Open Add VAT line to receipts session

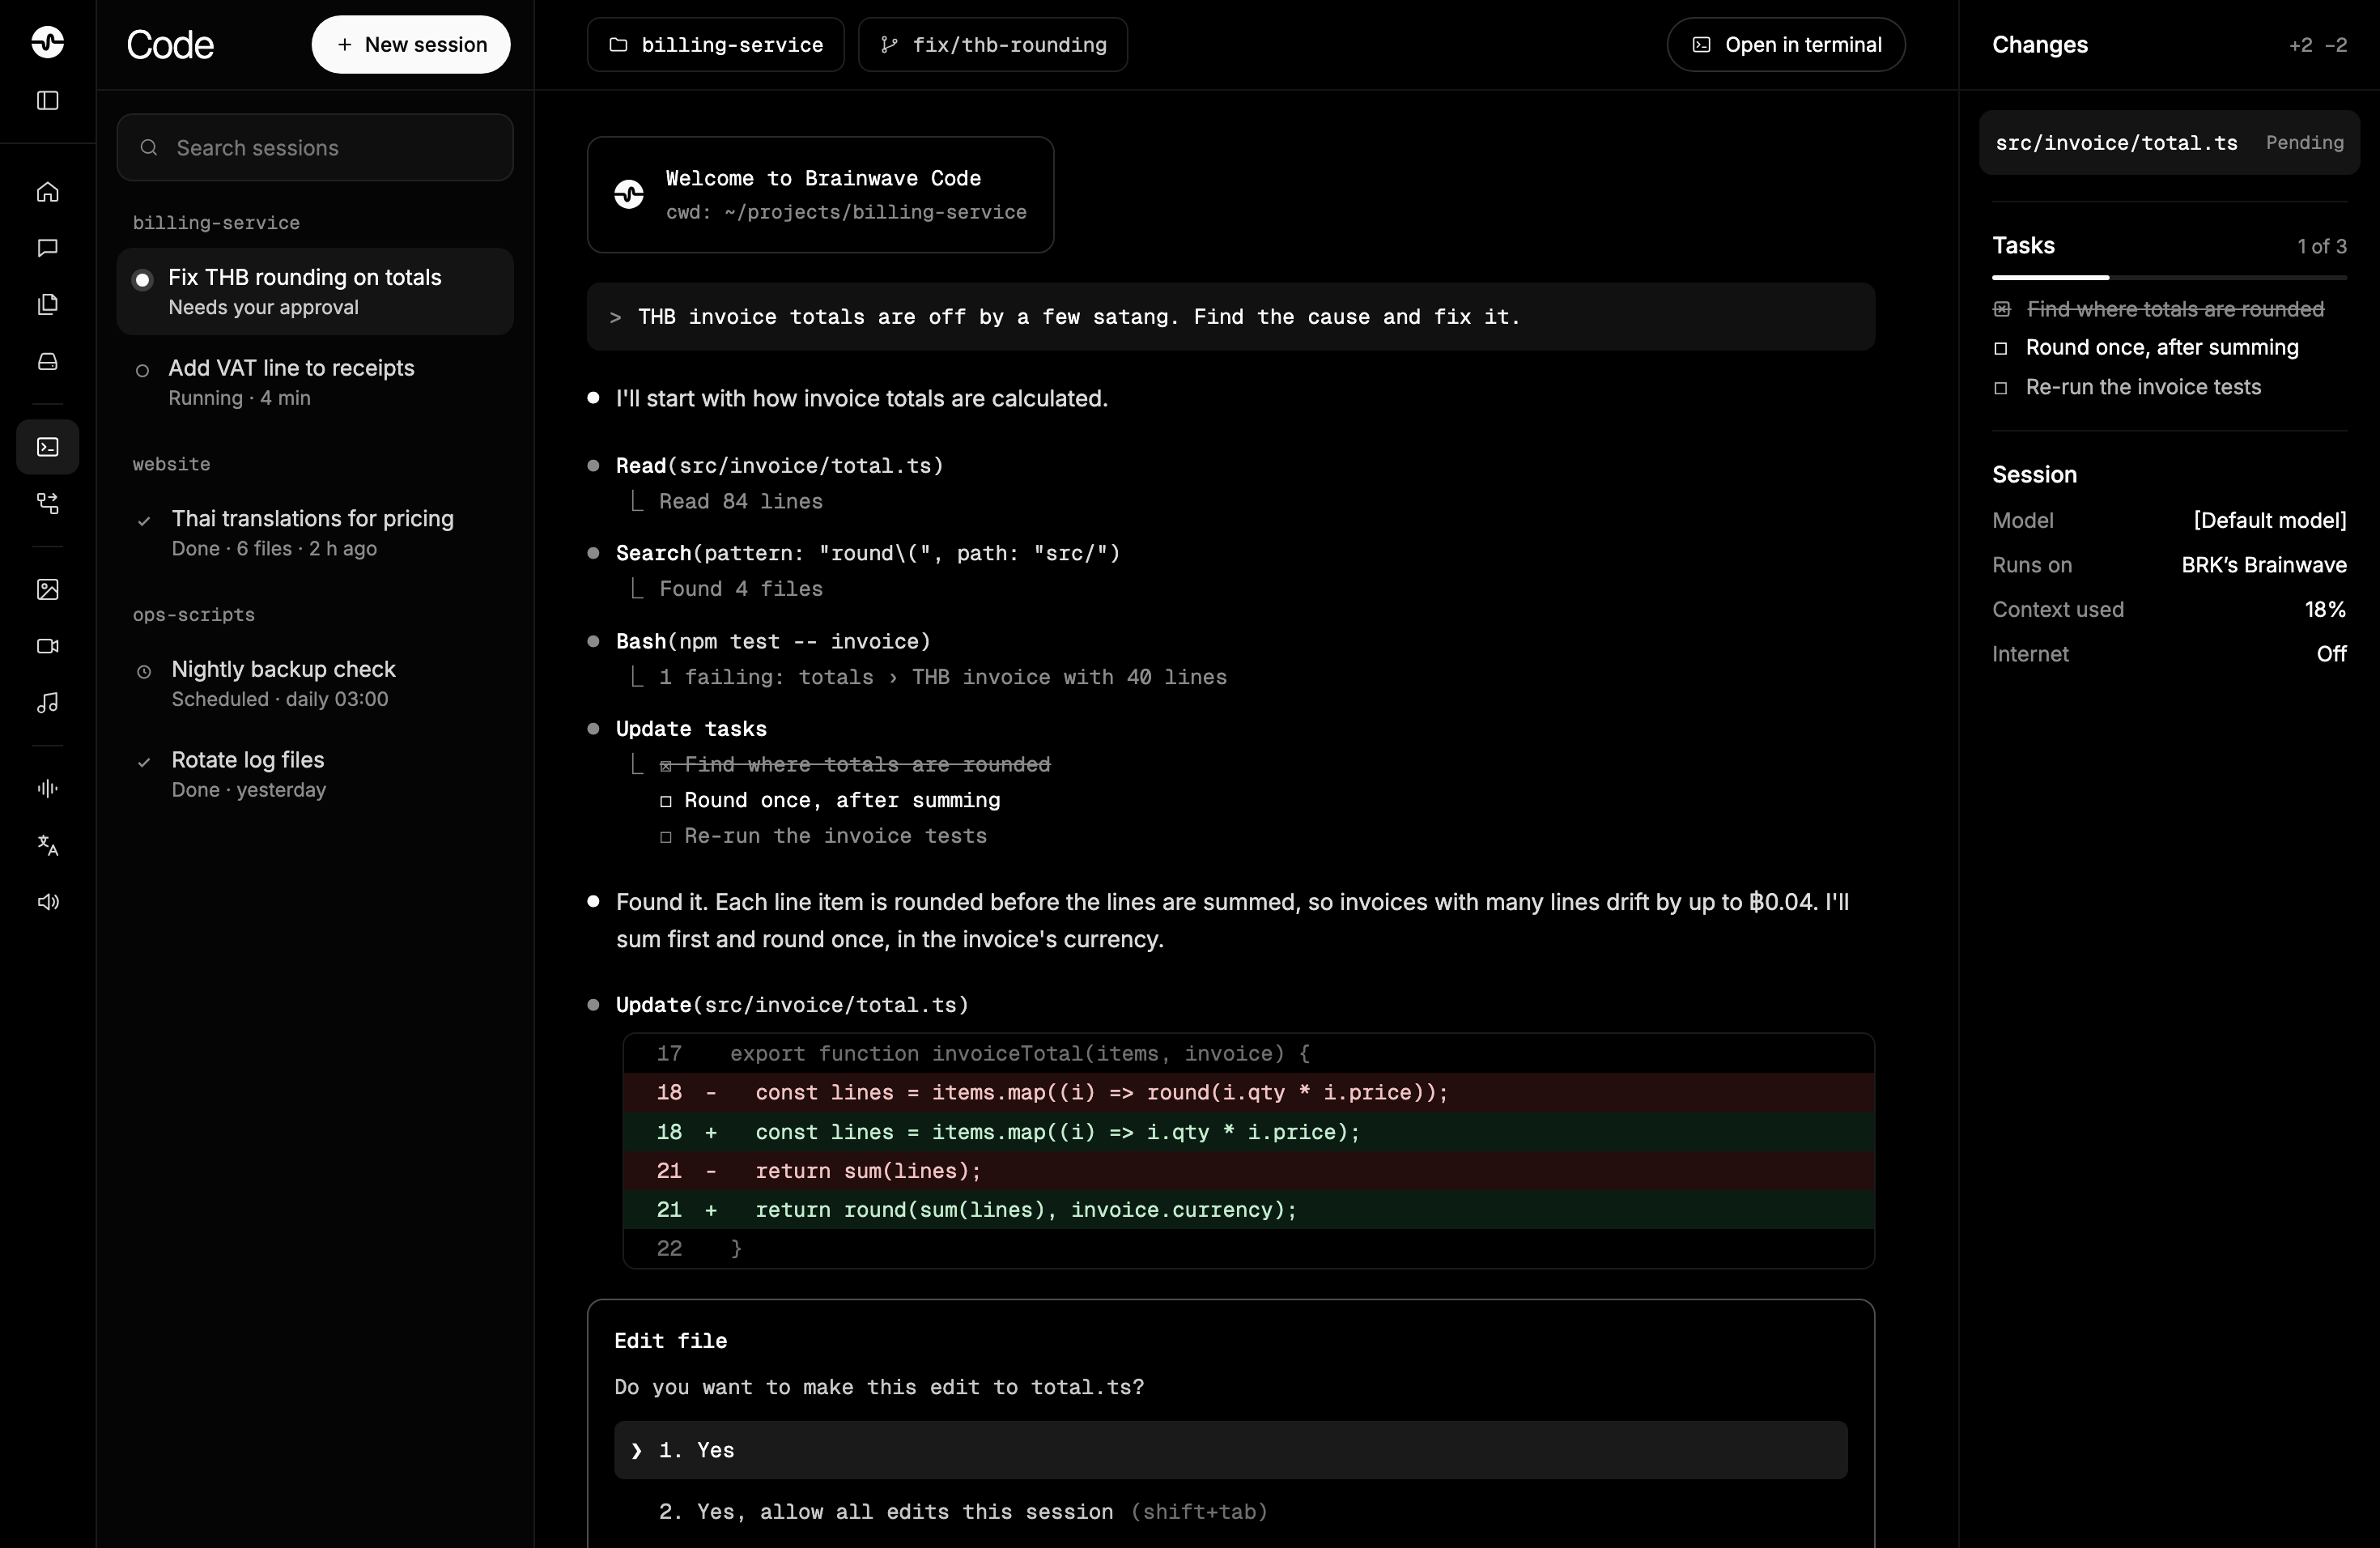pyautogui.click(x=315, y=382)
